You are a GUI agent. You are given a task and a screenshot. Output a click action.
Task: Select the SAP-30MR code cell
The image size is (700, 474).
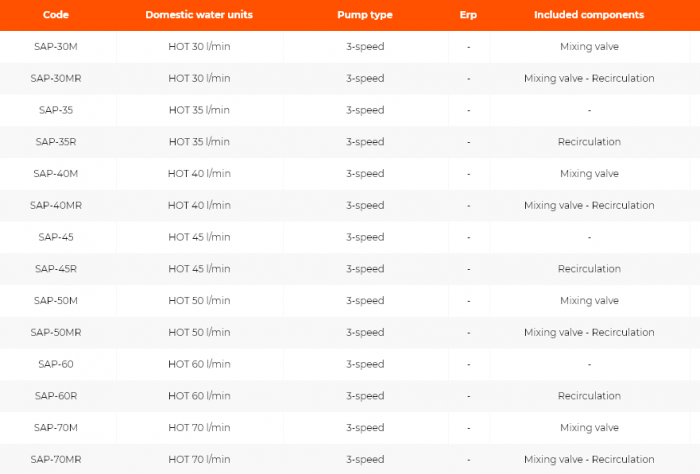pyautogui.click(x=56, y=78)
